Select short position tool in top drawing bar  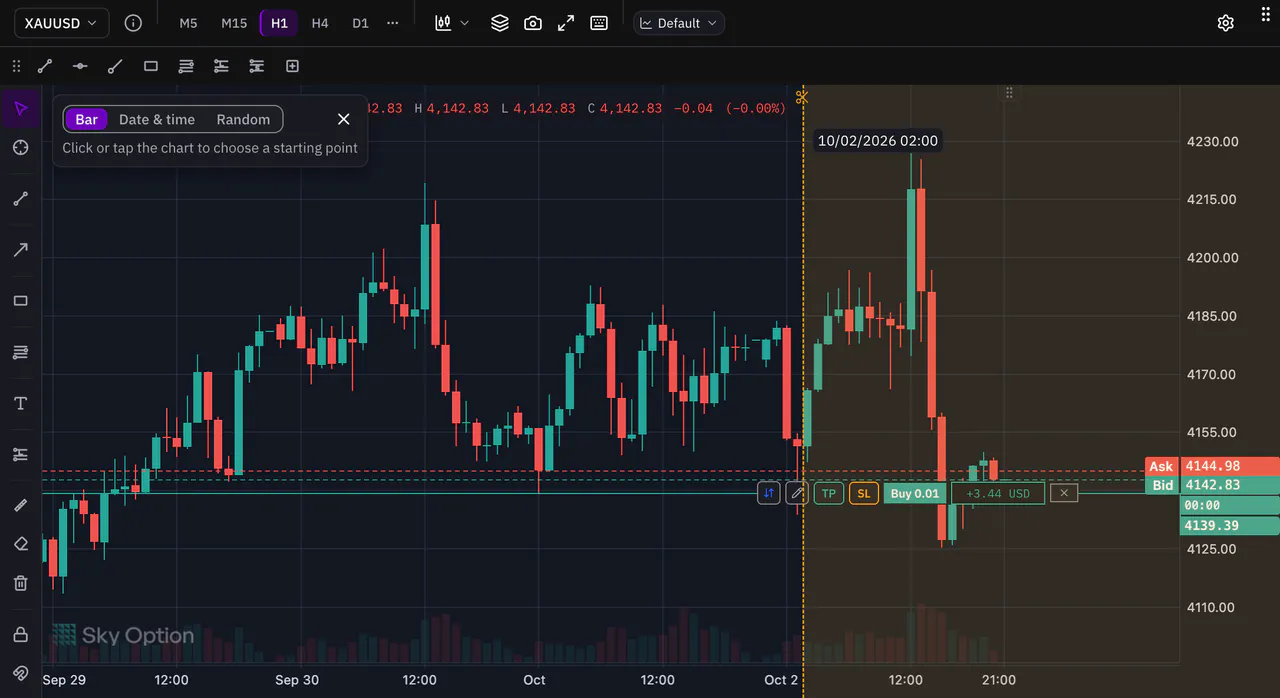(257, 66)
